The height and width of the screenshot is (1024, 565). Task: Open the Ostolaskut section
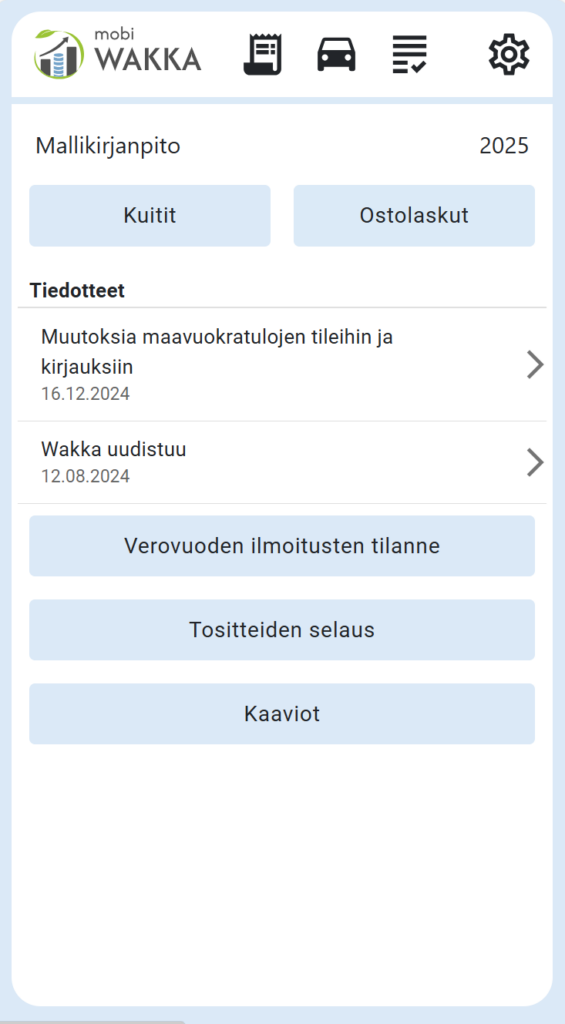pos(414,216)
